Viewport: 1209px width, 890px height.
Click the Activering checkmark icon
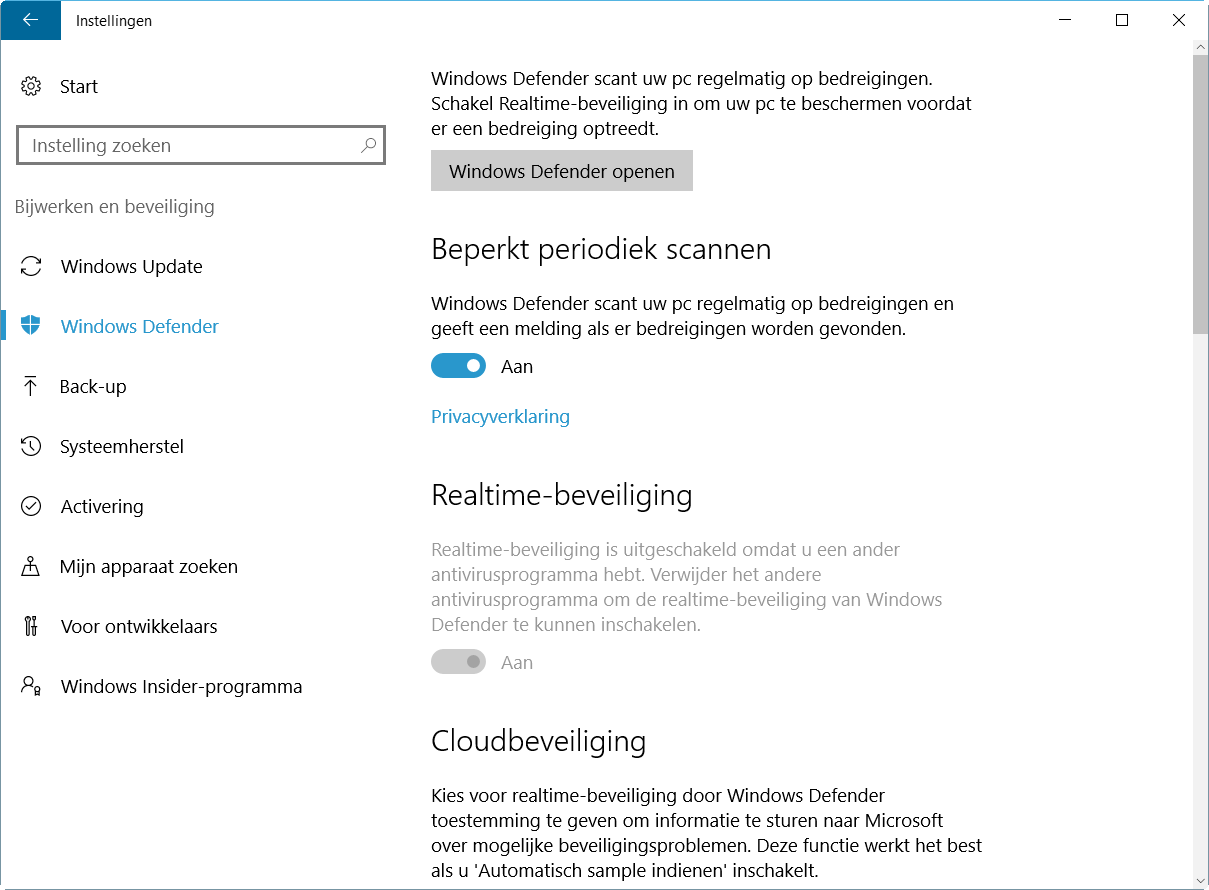(31, 506)
